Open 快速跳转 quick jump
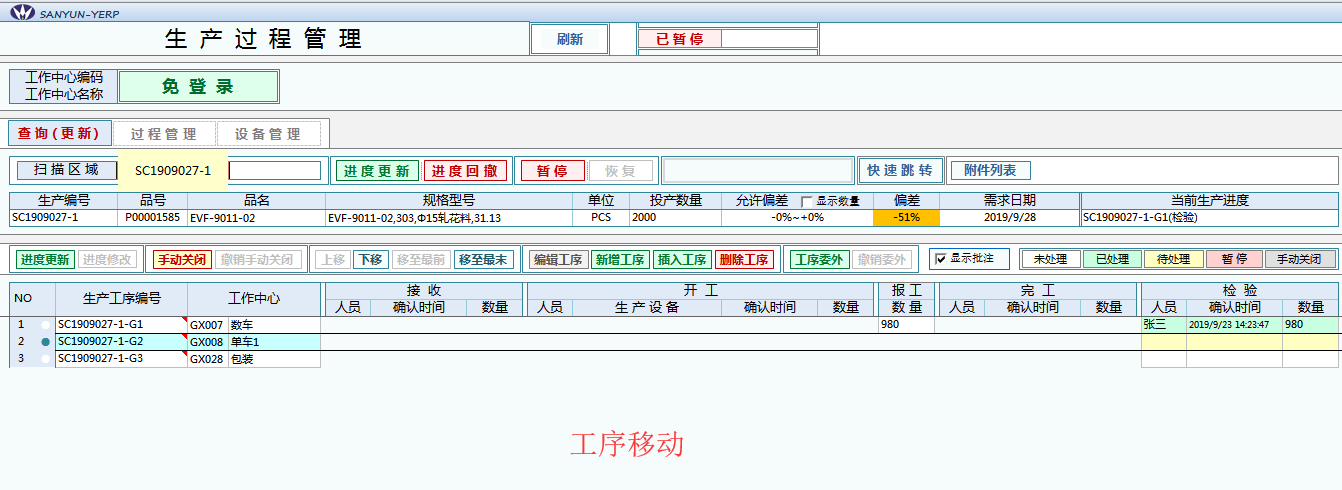1342x490 pixels. [x=900, y=171]
